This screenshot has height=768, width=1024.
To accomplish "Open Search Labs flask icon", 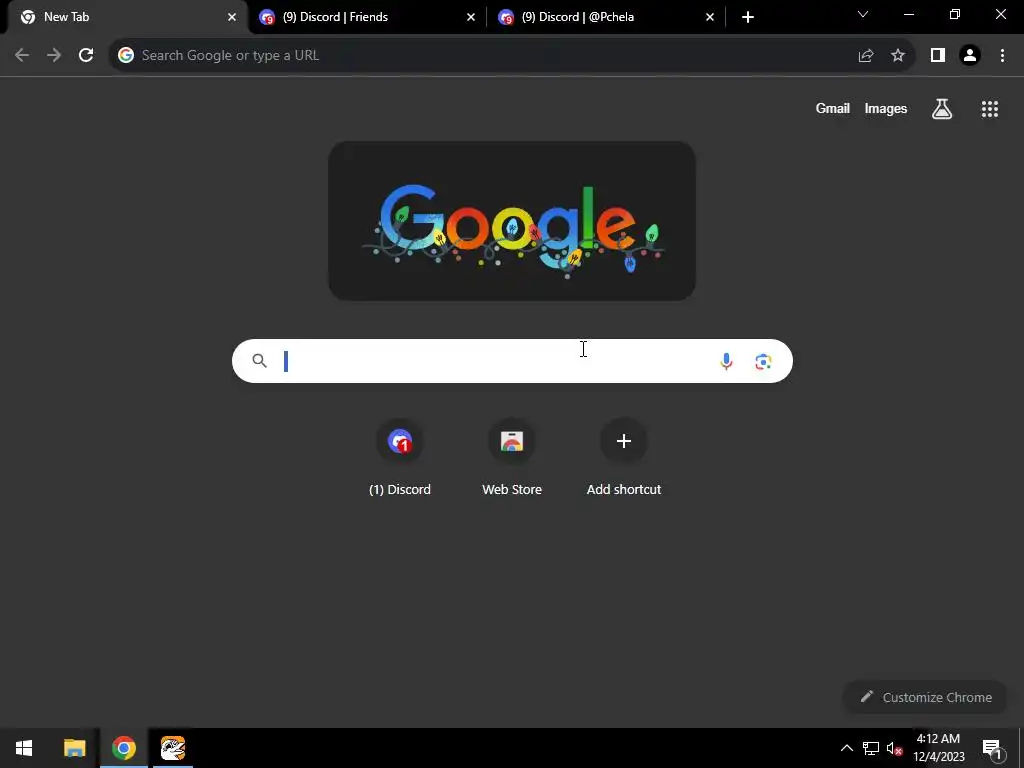I will tap(942, 109).
